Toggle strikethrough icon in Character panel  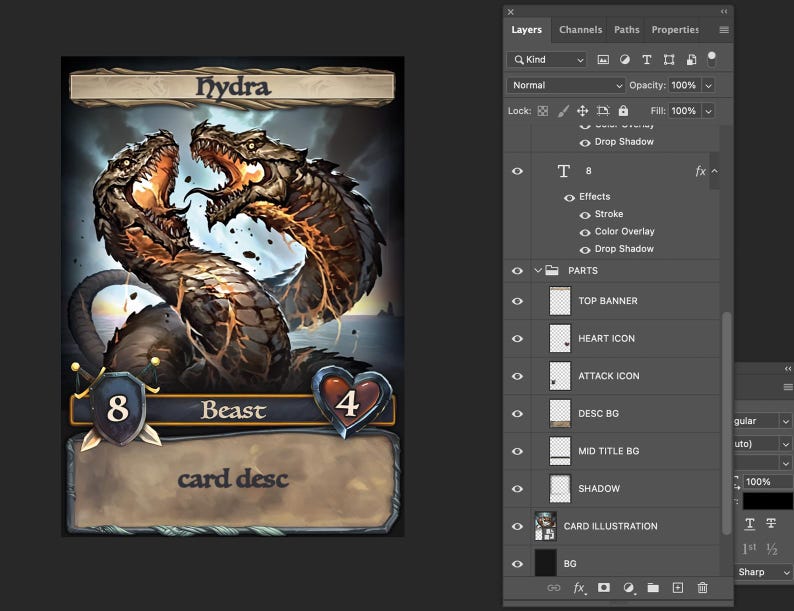point(771,523)
